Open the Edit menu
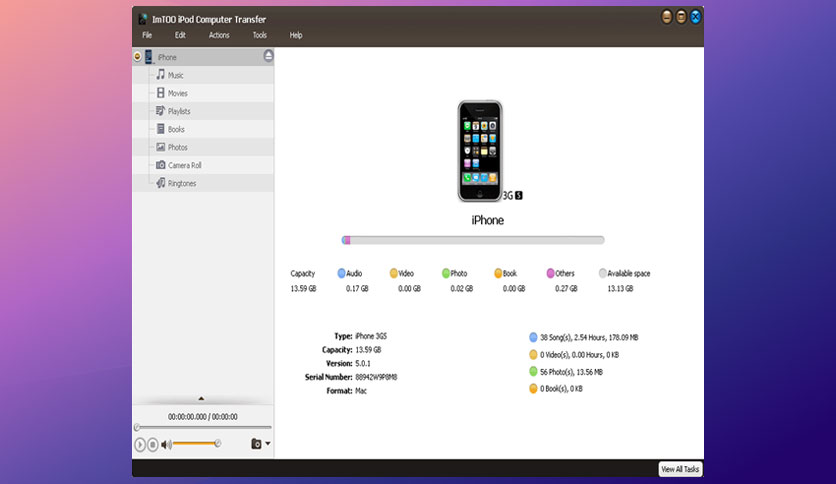The image size is (836, 484). 180,35
